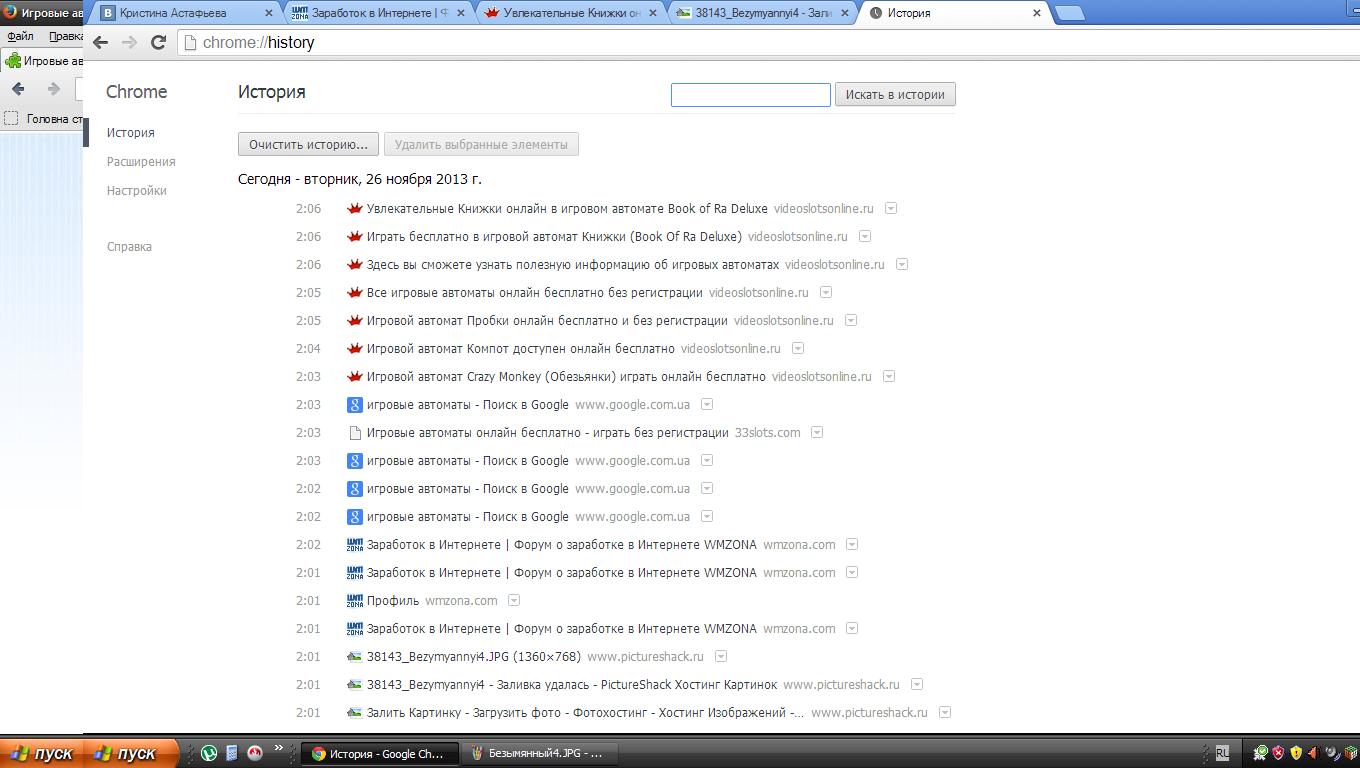The height and width of the screenshot is (768, 1360).
Task: Click the page icon in Chrome's address bar
Action: click(190, 42)
